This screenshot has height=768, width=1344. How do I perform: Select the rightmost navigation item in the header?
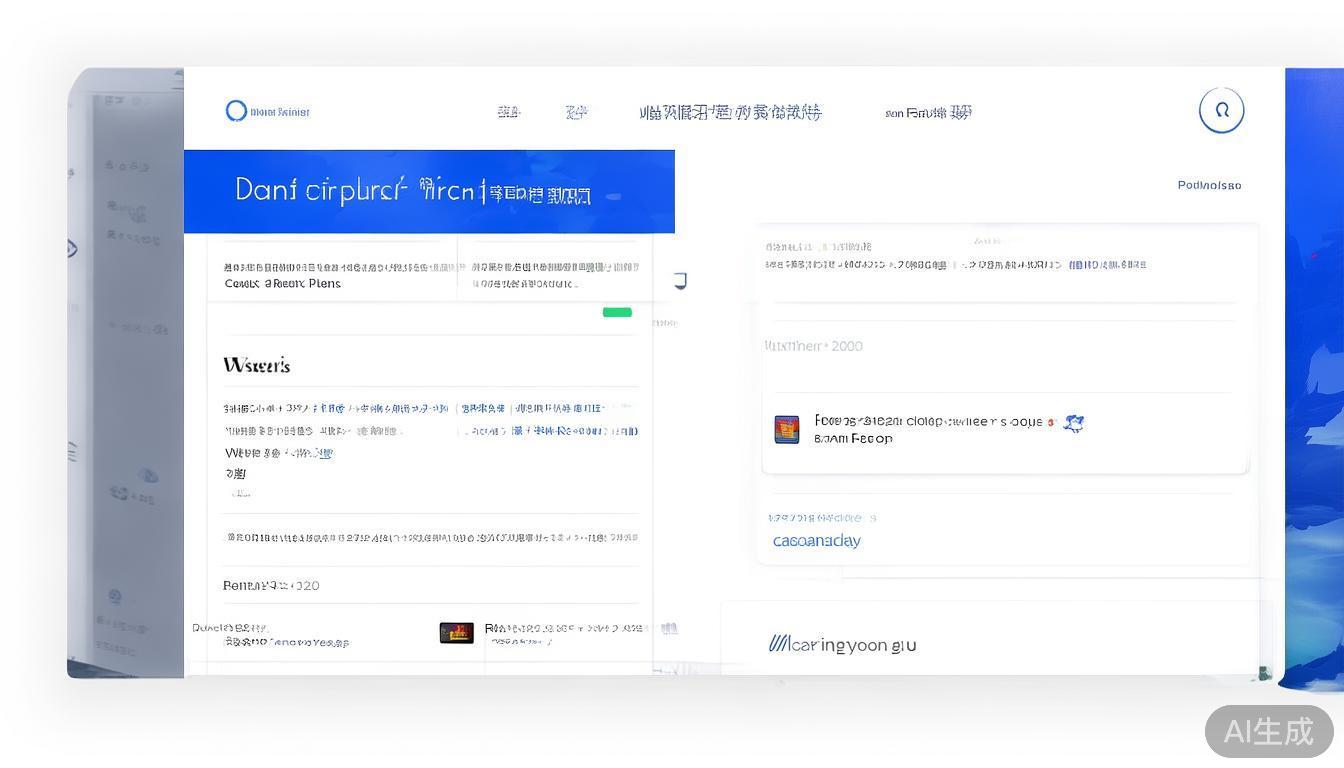pyautogui.click(x=926, y=112)
